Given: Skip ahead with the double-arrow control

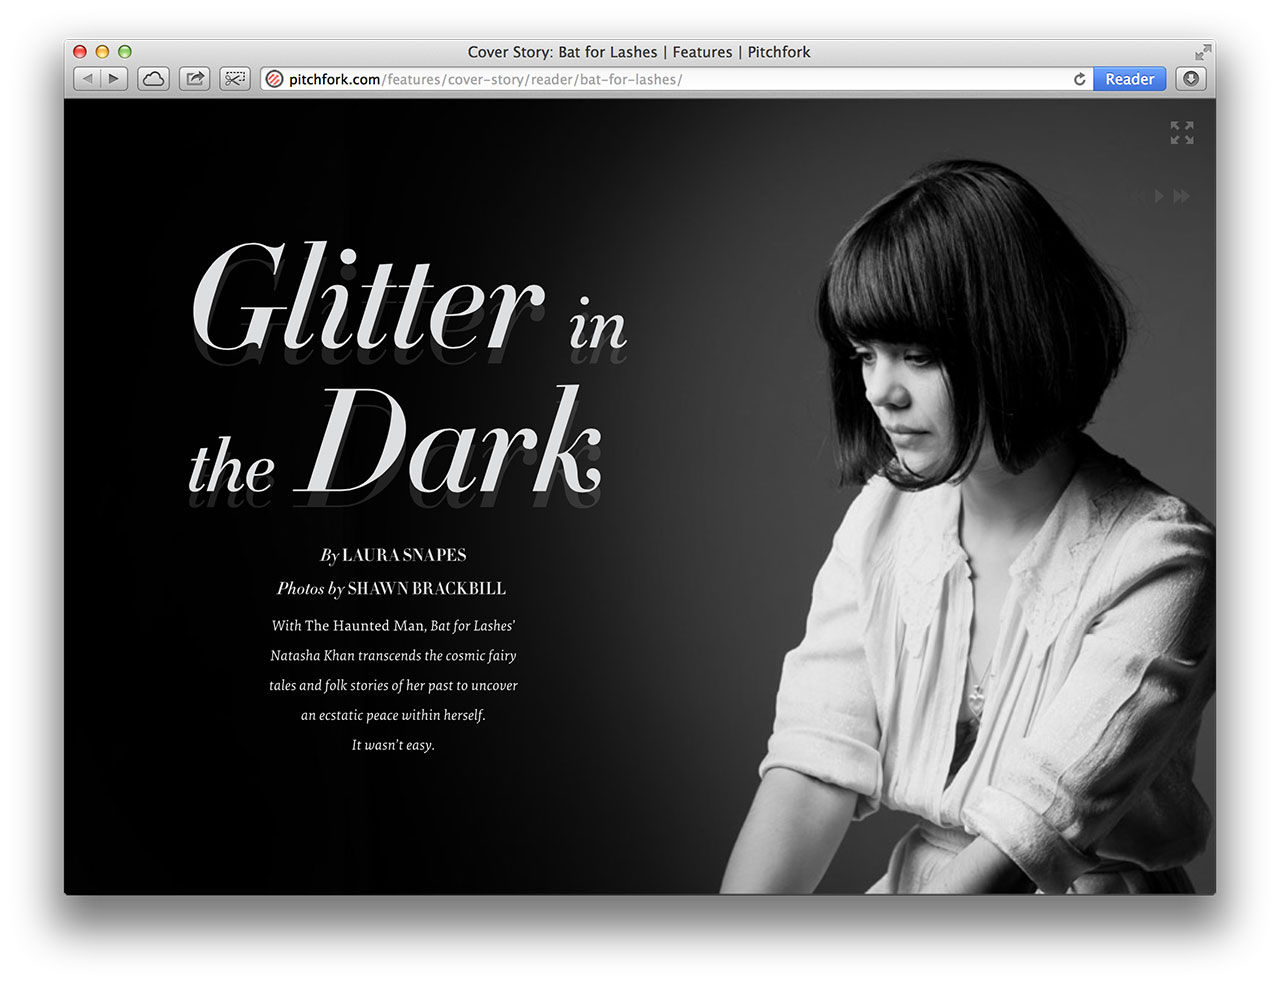Looking at the screenshot, I should 1182,197.
